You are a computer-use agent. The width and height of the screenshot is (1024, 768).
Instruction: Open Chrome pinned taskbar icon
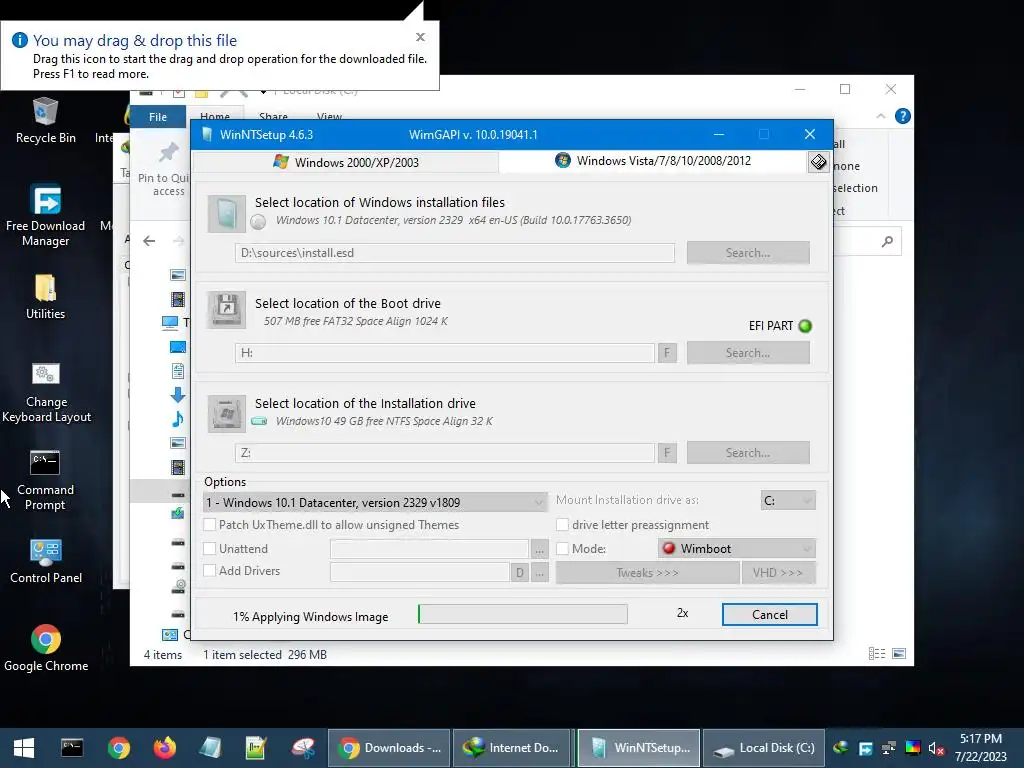[119, 748]
